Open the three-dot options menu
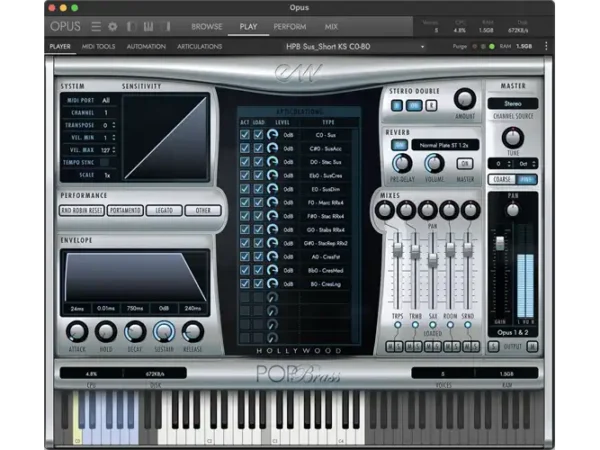 click(546, 46)
